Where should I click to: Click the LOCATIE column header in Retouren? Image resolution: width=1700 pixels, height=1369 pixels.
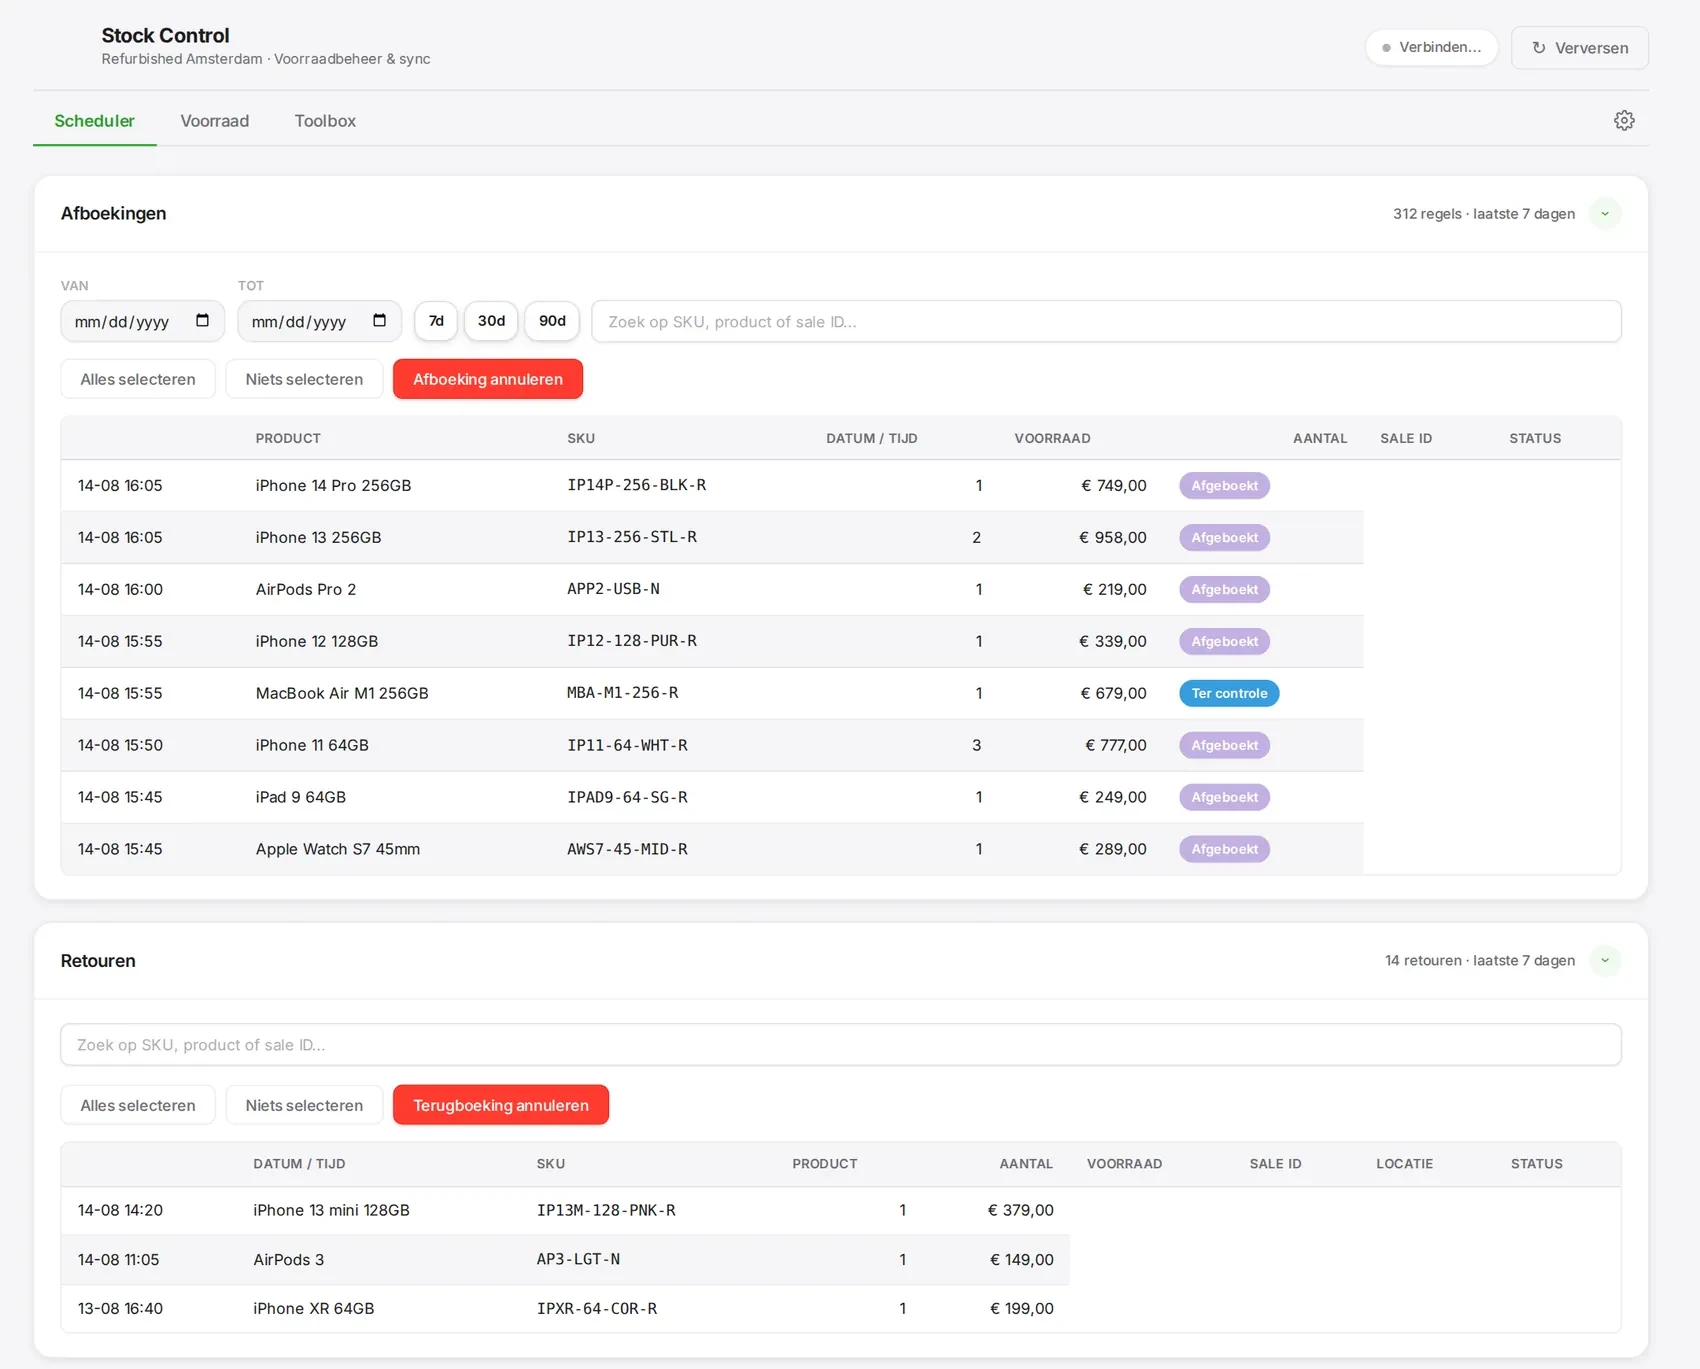(x=1404, y=1164)
